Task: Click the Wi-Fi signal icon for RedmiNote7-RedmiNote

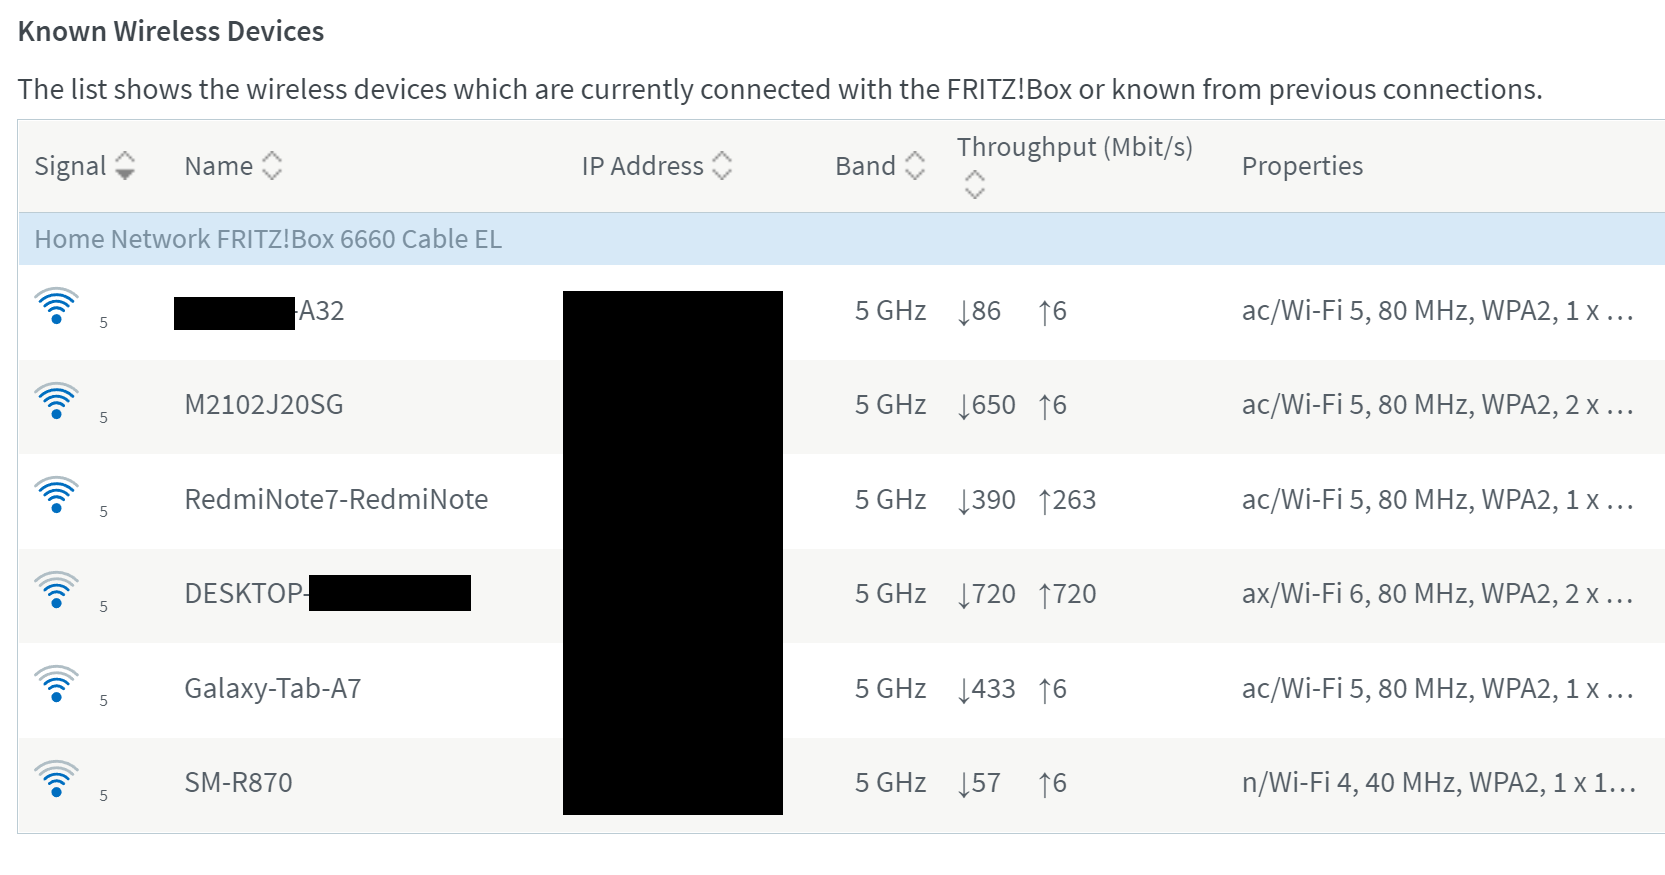Action: coord(56,495)
